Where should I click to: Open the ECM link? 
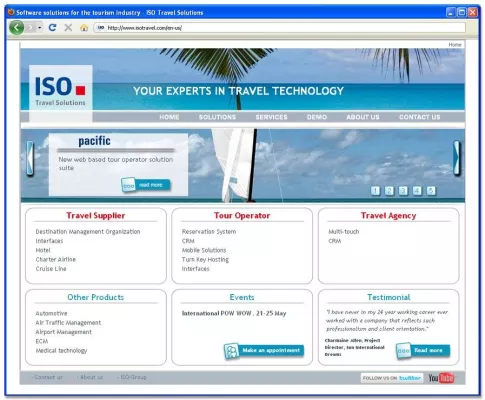(42, 341)
